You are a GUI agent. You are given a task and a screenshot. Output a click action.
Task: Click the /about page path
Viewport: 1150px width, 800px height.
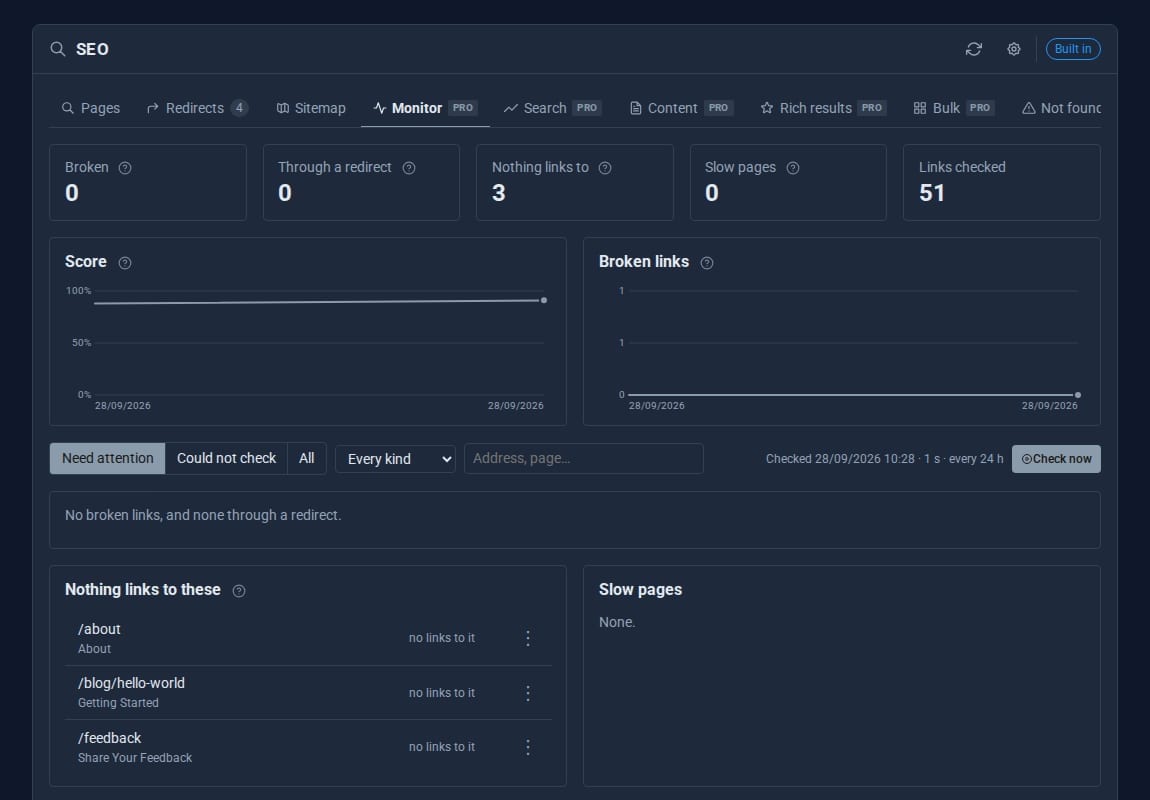pyautogui.click(x=99, y=629)
